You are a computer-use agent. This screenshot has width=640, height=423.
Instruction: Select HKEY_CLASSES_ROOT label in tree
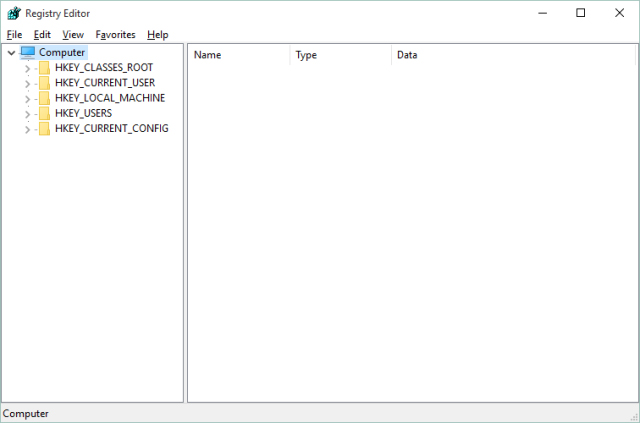pos(104,67)
